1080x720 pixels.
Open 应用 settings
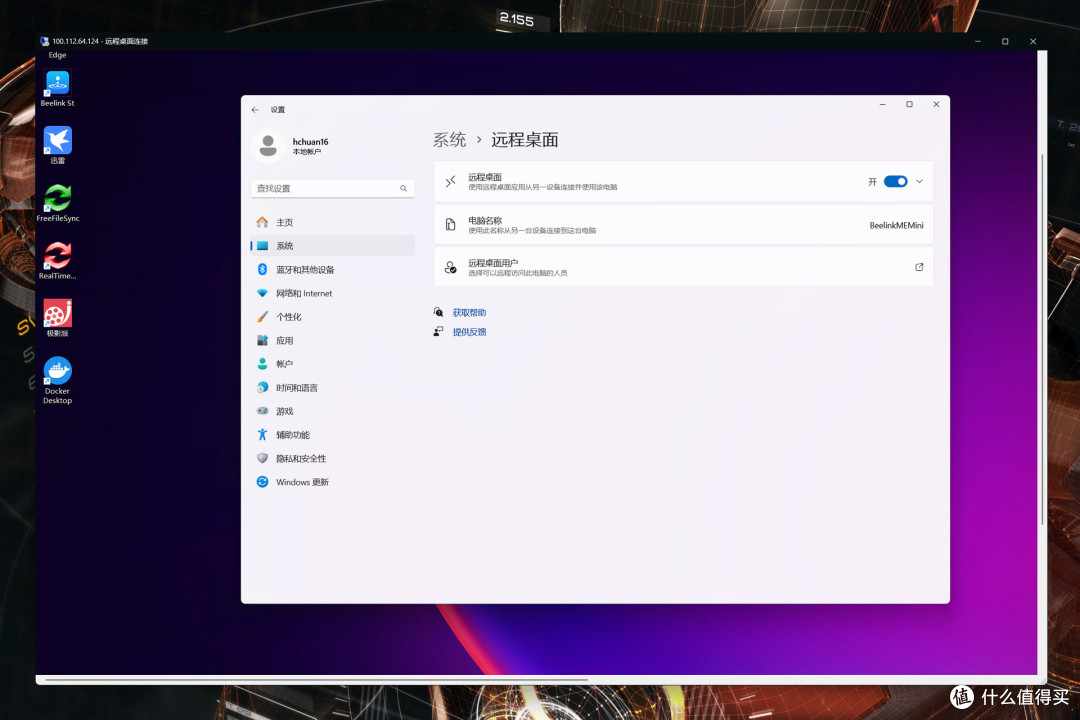click(333, 340)
